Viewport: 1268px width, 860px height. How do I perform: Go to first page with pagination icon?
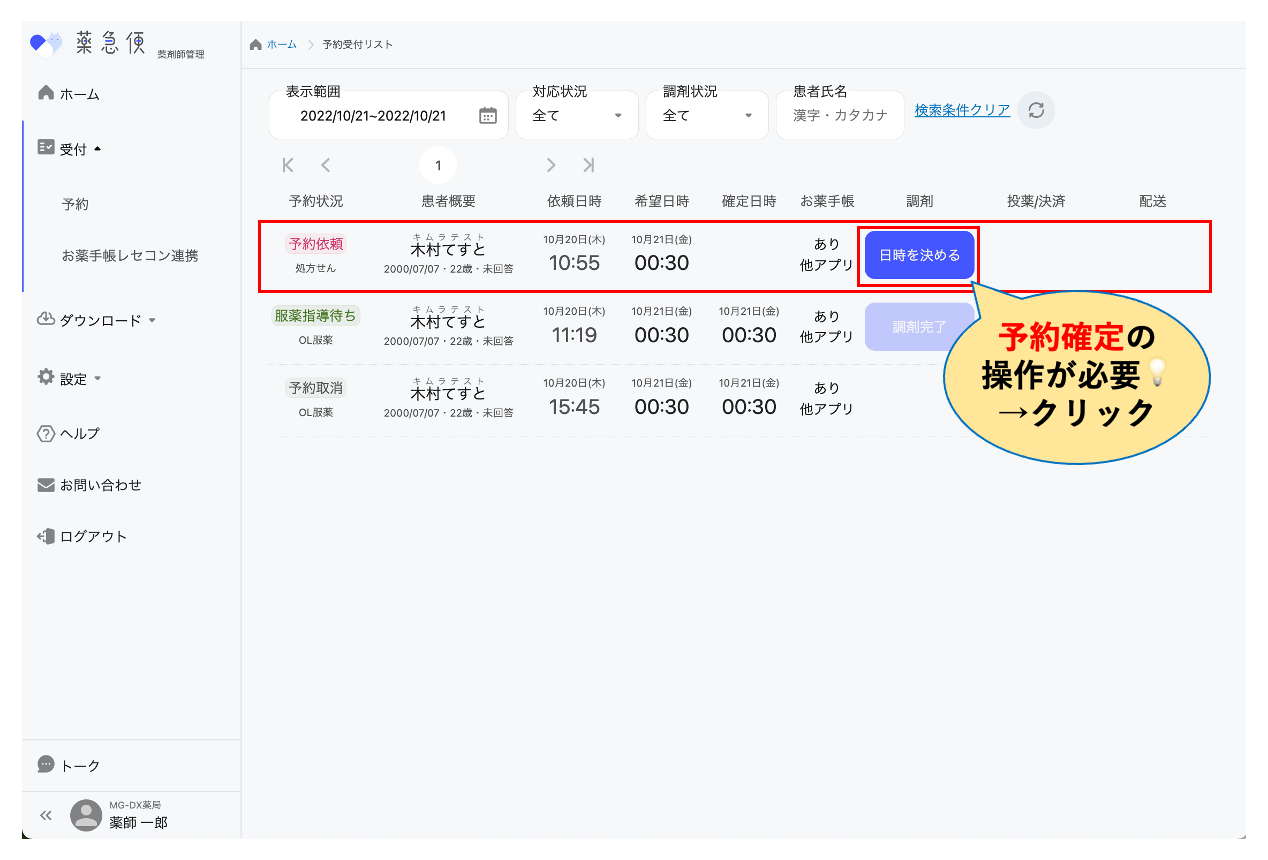(x=288, y=165)
